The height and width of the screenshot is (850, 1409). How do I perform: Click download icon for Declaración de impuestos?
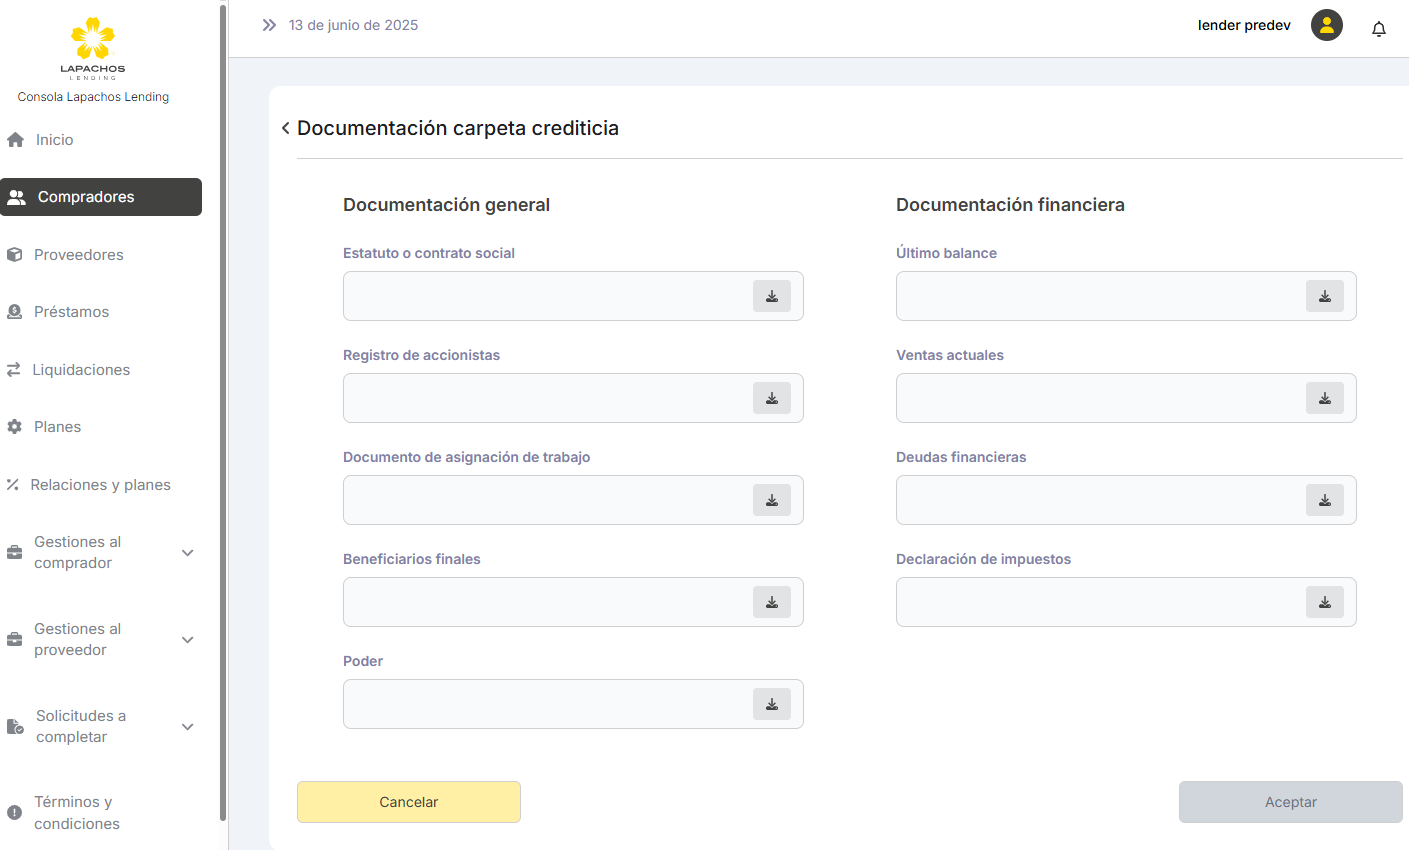1324,602
